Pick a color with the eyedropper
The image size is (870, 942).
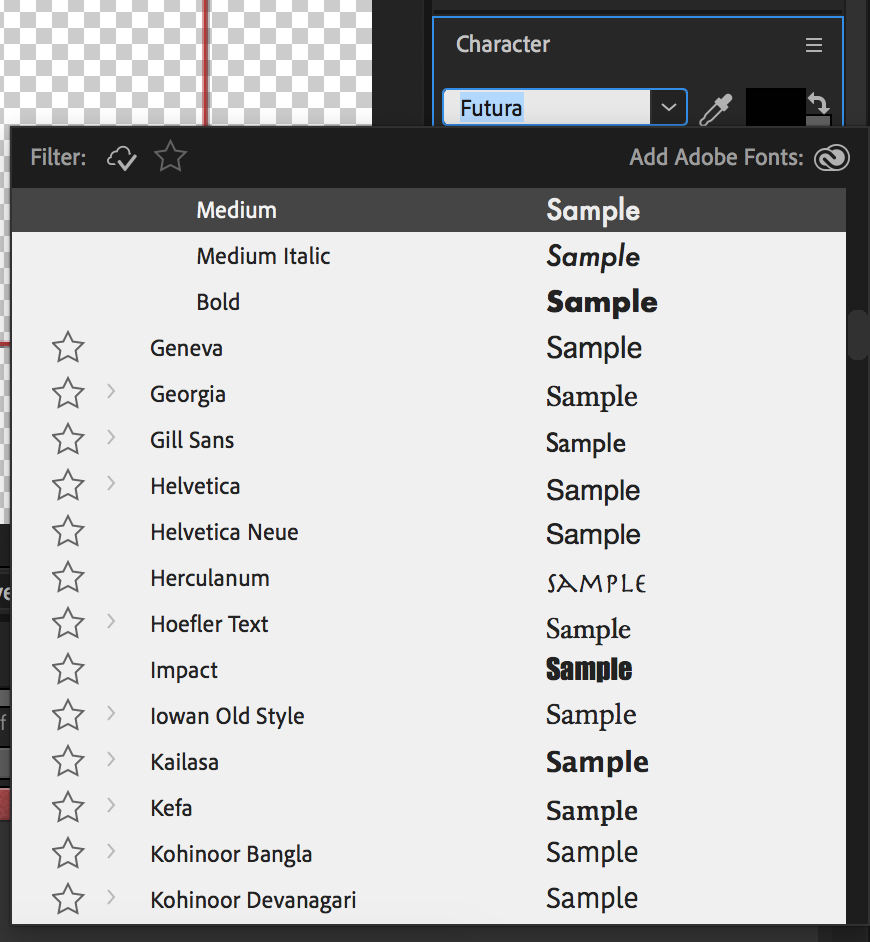[716, 109]
